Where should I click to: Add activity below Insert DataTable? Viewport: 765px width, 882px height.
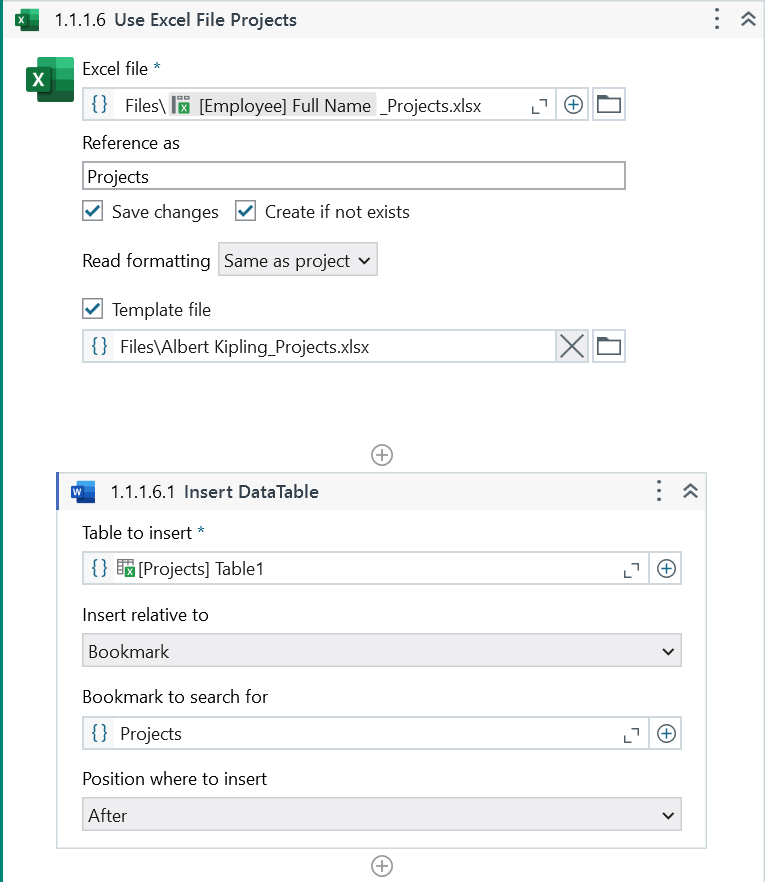381,865
